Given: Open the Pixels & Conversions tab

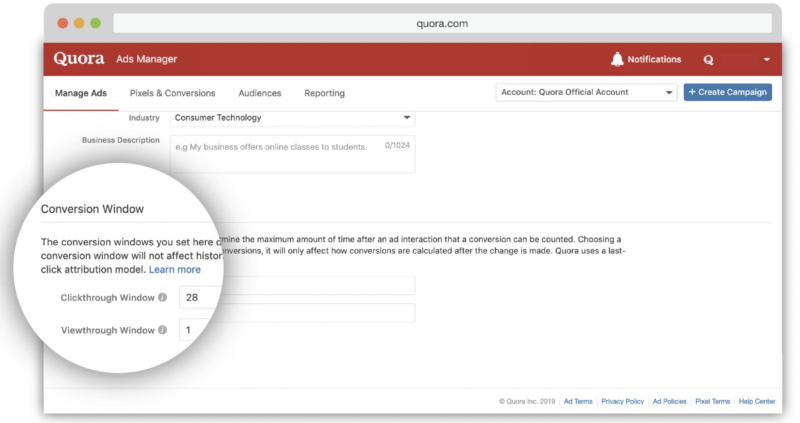Looking at the screenshot, I should 172,93.
